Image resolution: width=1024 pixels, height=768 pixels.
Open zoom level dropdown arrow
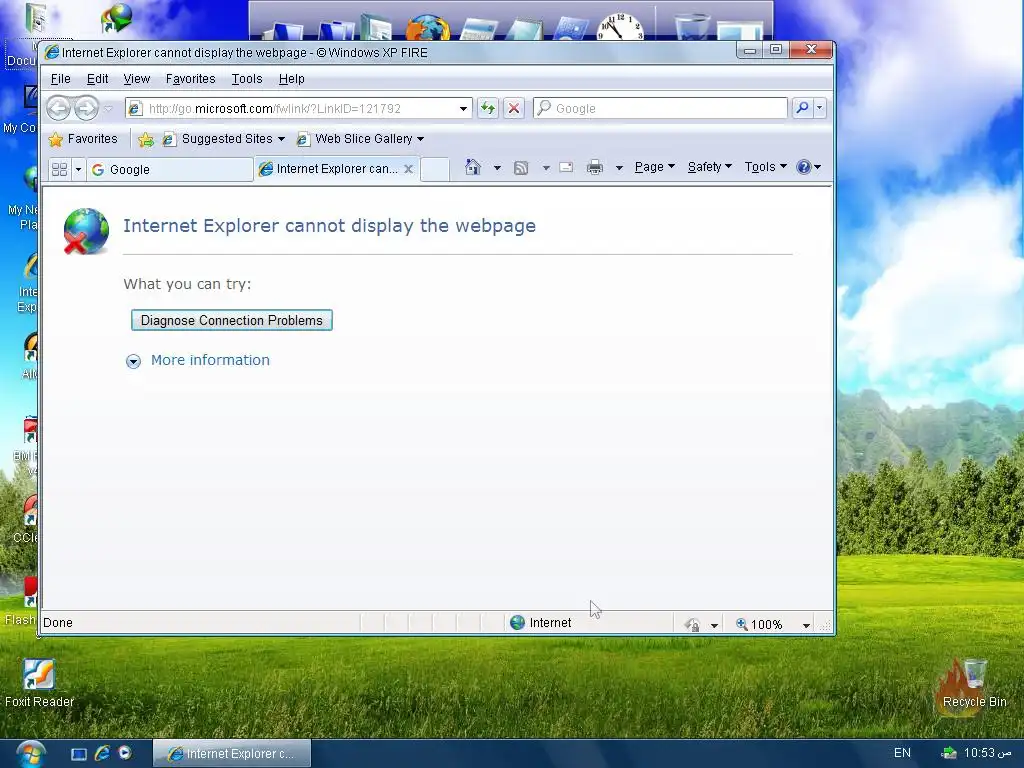coord(807,625)
